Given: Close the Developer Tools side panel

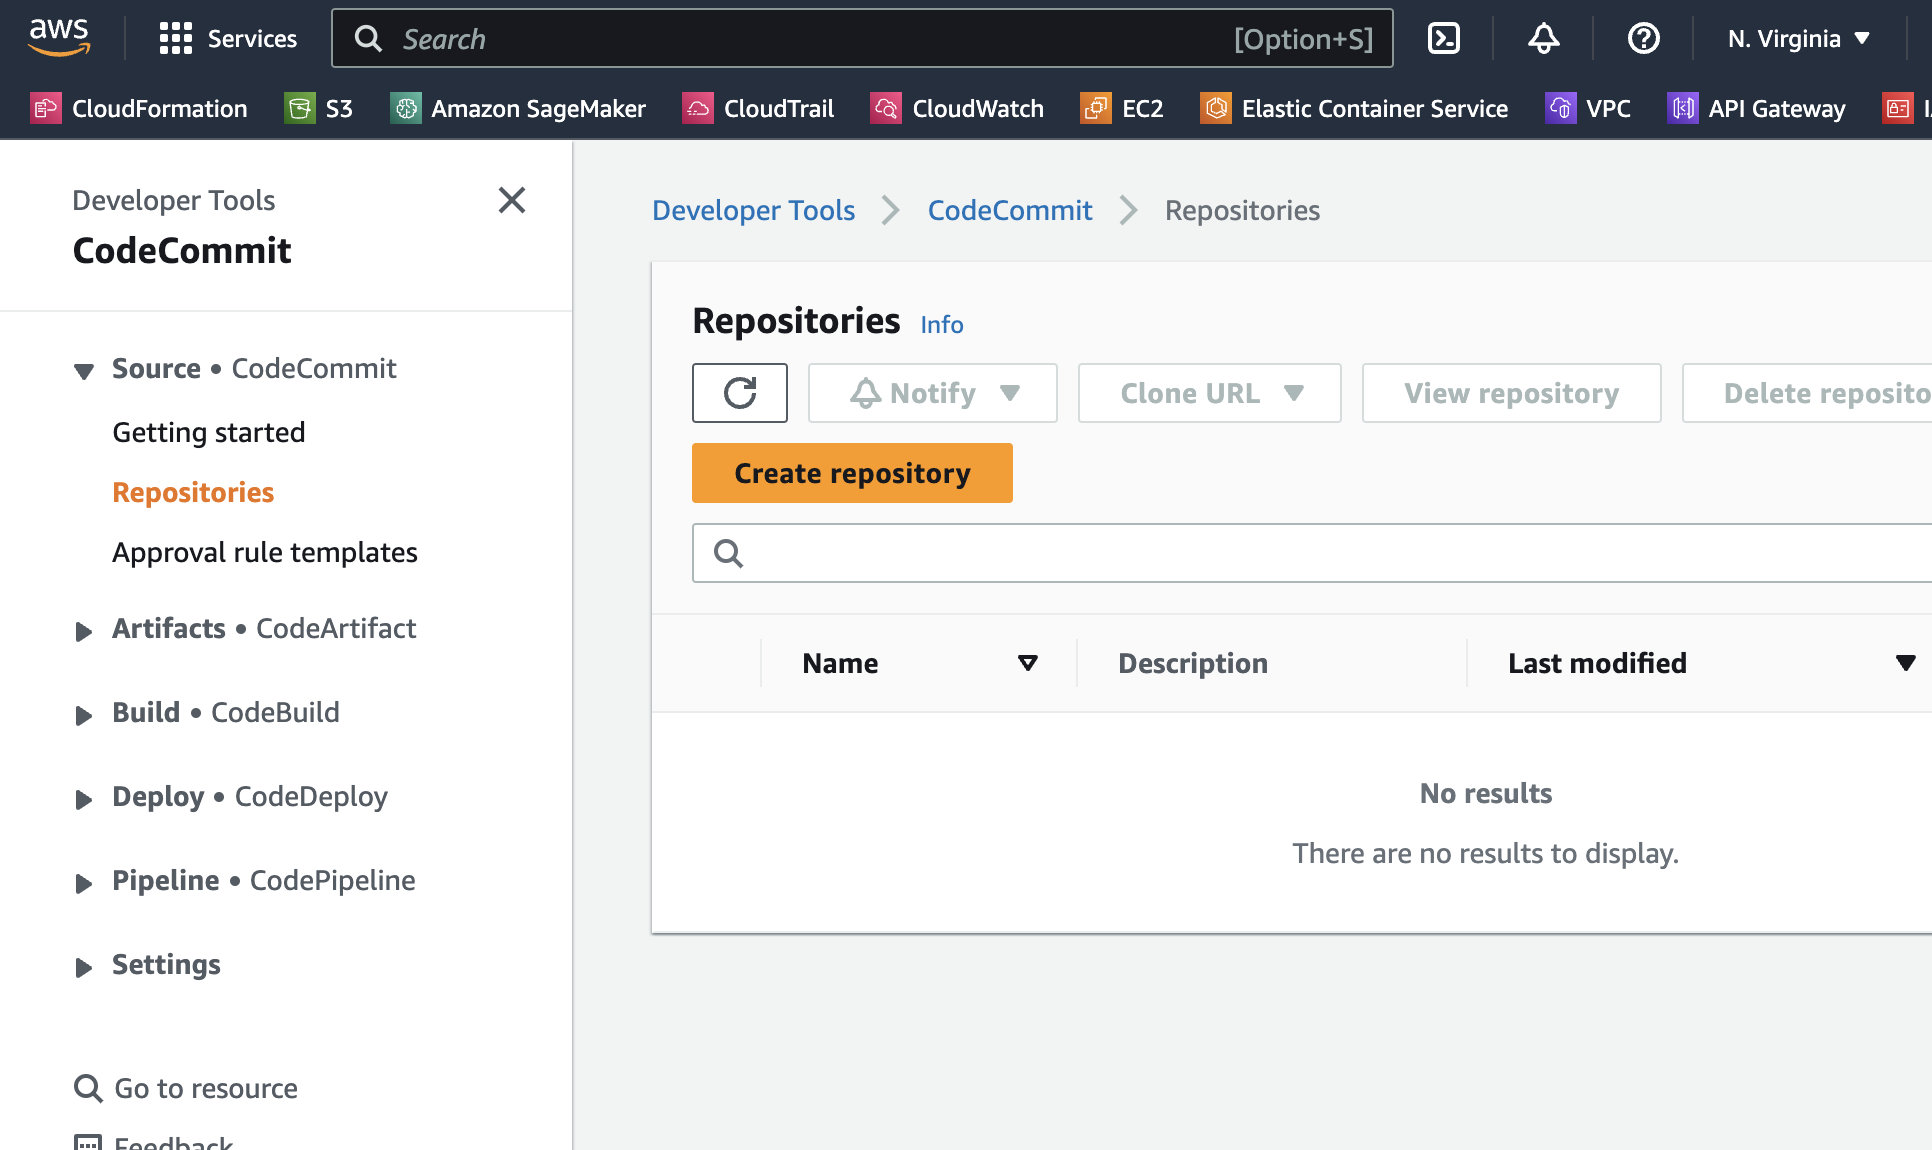Looking at the screenshot, I should pyautogui.click(x=512, y=200).
